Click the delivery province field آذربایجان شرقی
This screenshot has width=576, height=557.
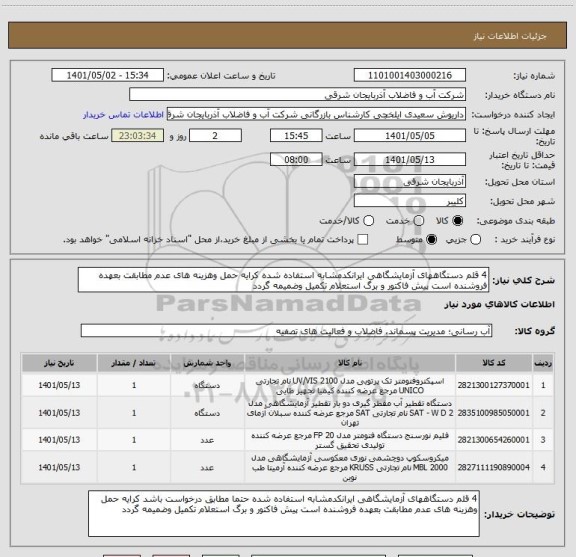tap(410, 182)
